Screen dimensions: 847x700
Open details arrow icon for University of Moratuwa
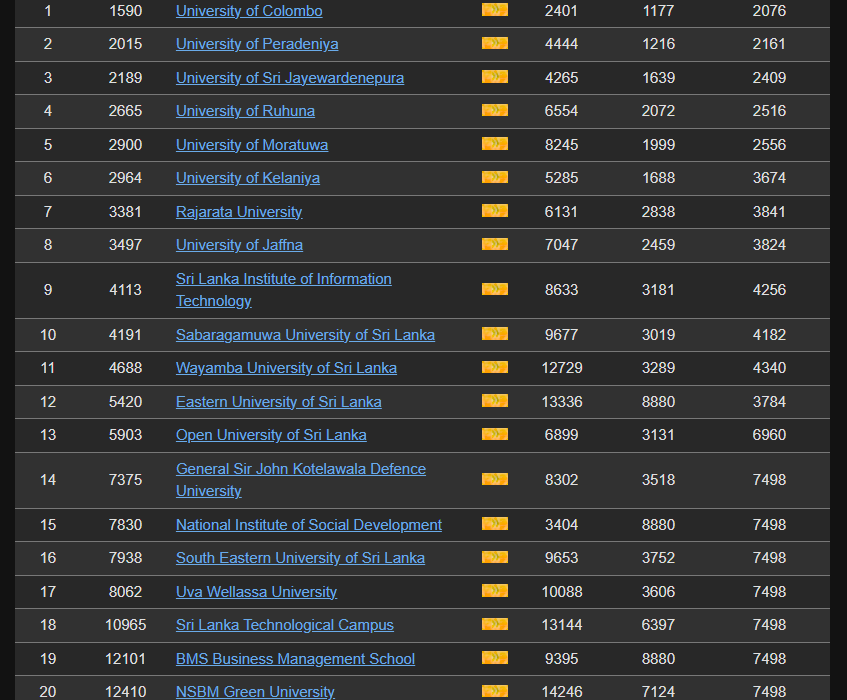[494, 144]
